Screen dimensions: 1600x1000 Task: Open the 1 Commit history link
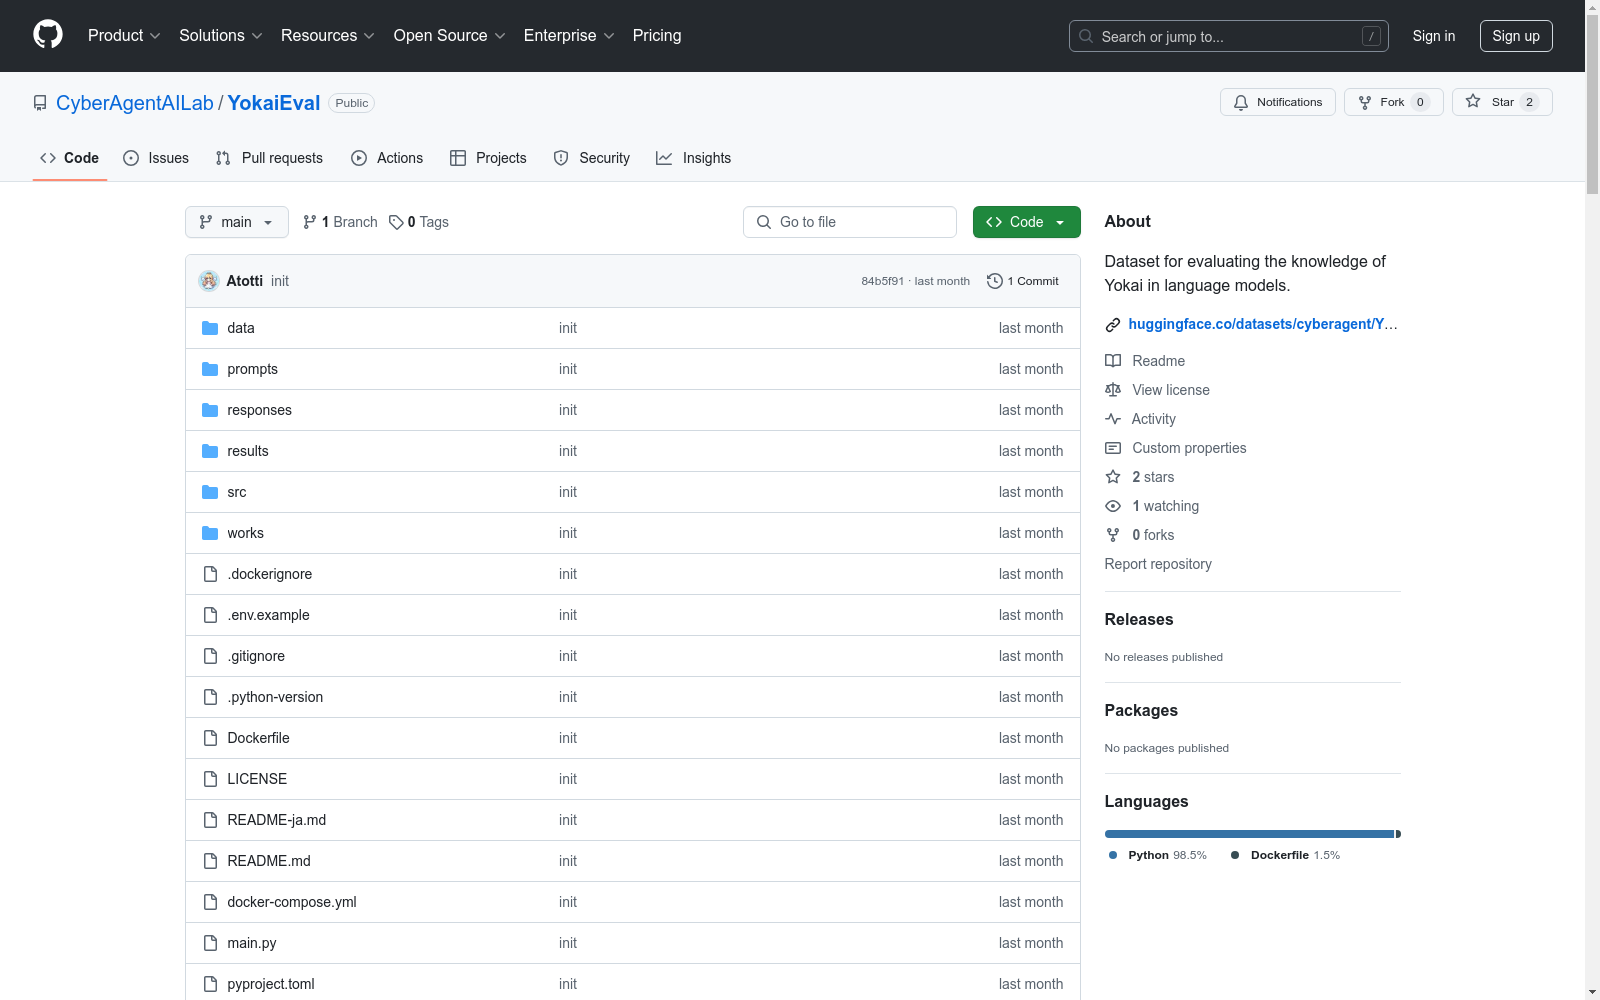tap(1022, 281)
